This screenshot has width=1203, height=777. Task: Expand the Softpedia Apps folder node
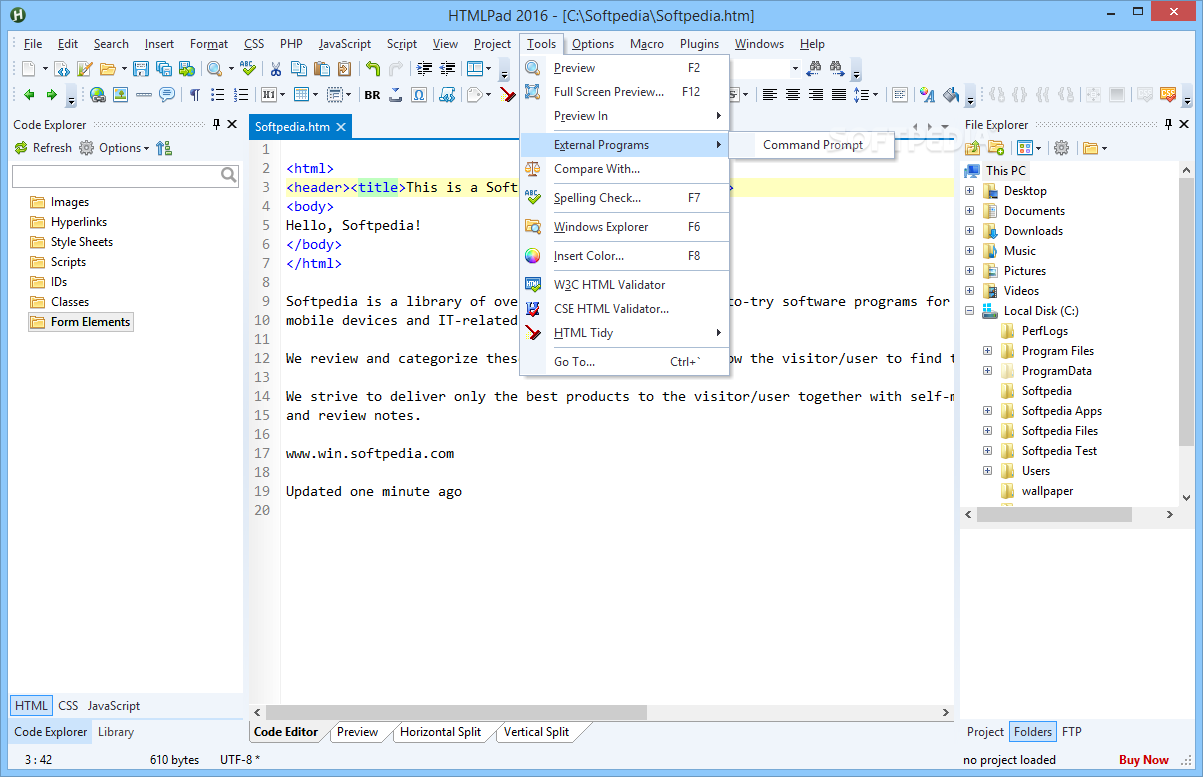click(x=987, y=411)
